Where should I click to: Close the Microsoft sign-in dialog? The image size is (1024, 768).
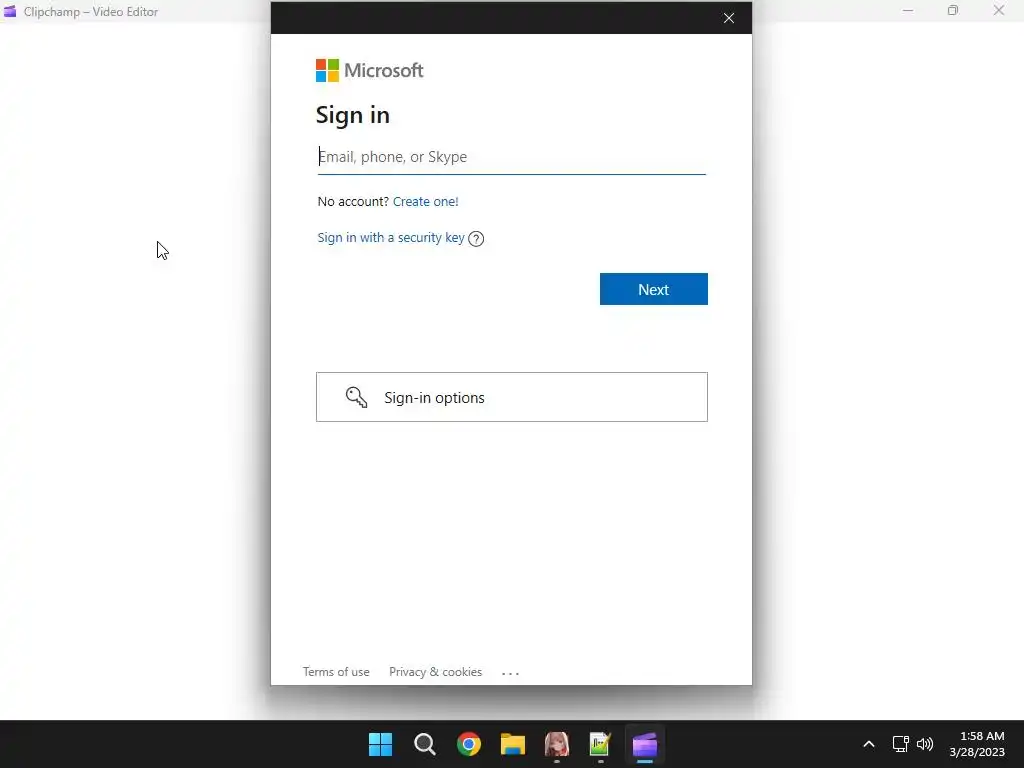coord(729,18)
